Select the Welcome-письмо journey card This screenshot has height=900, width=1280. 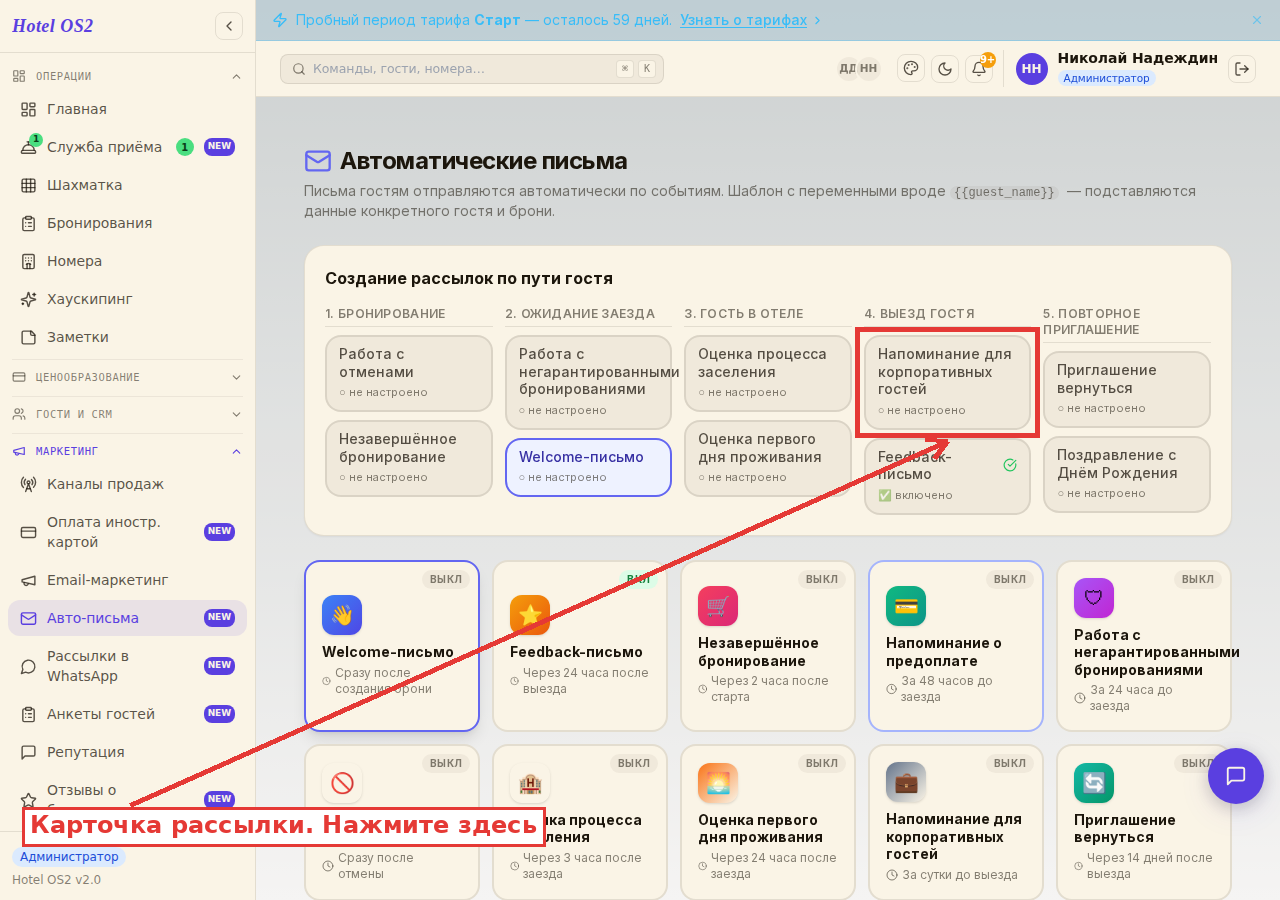588,467
